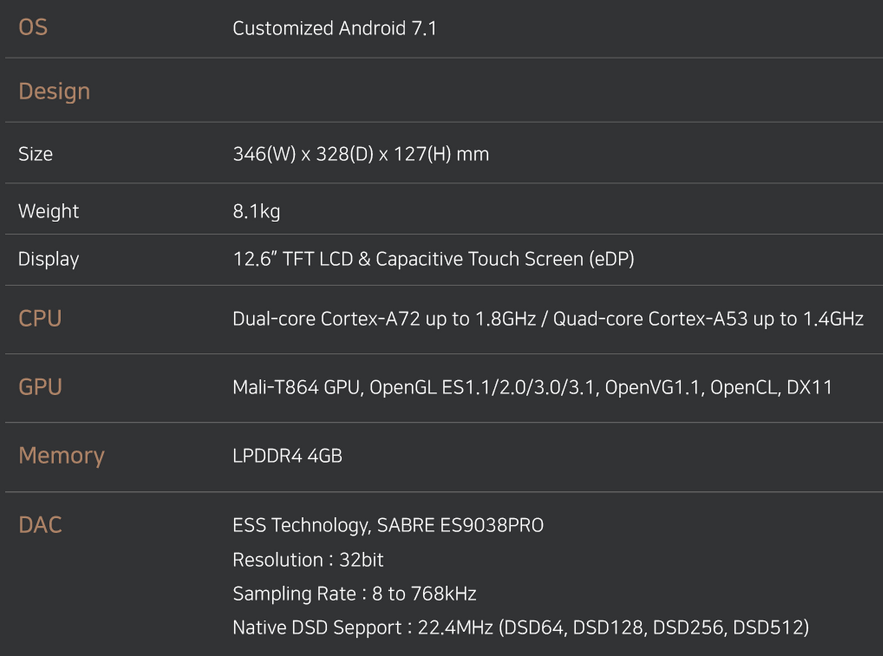Click the Size row label

35,154
